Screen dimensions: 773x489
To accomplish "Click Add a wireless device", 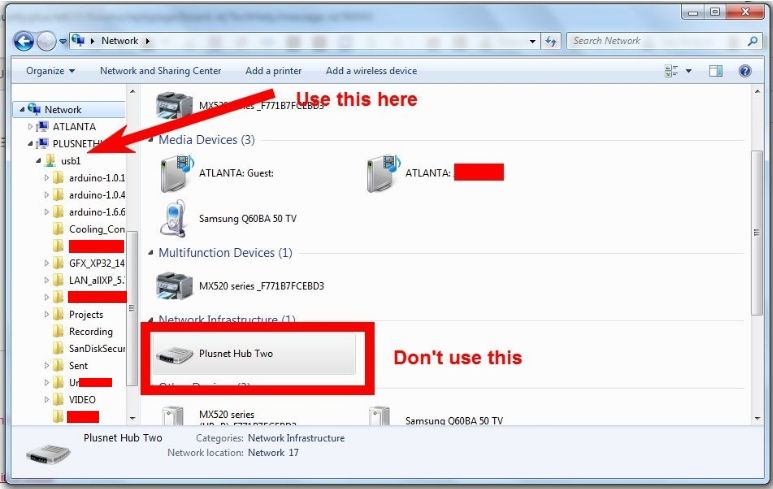I will coord(371,71).
